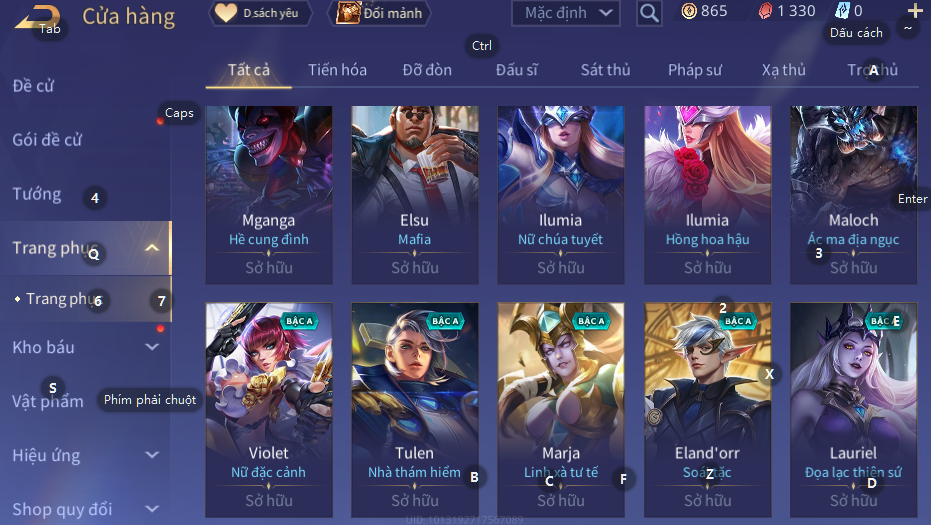Switch to the Pháp sư tab
The width and height of the screenshot is (931, 525).
[x=695, y=70]
